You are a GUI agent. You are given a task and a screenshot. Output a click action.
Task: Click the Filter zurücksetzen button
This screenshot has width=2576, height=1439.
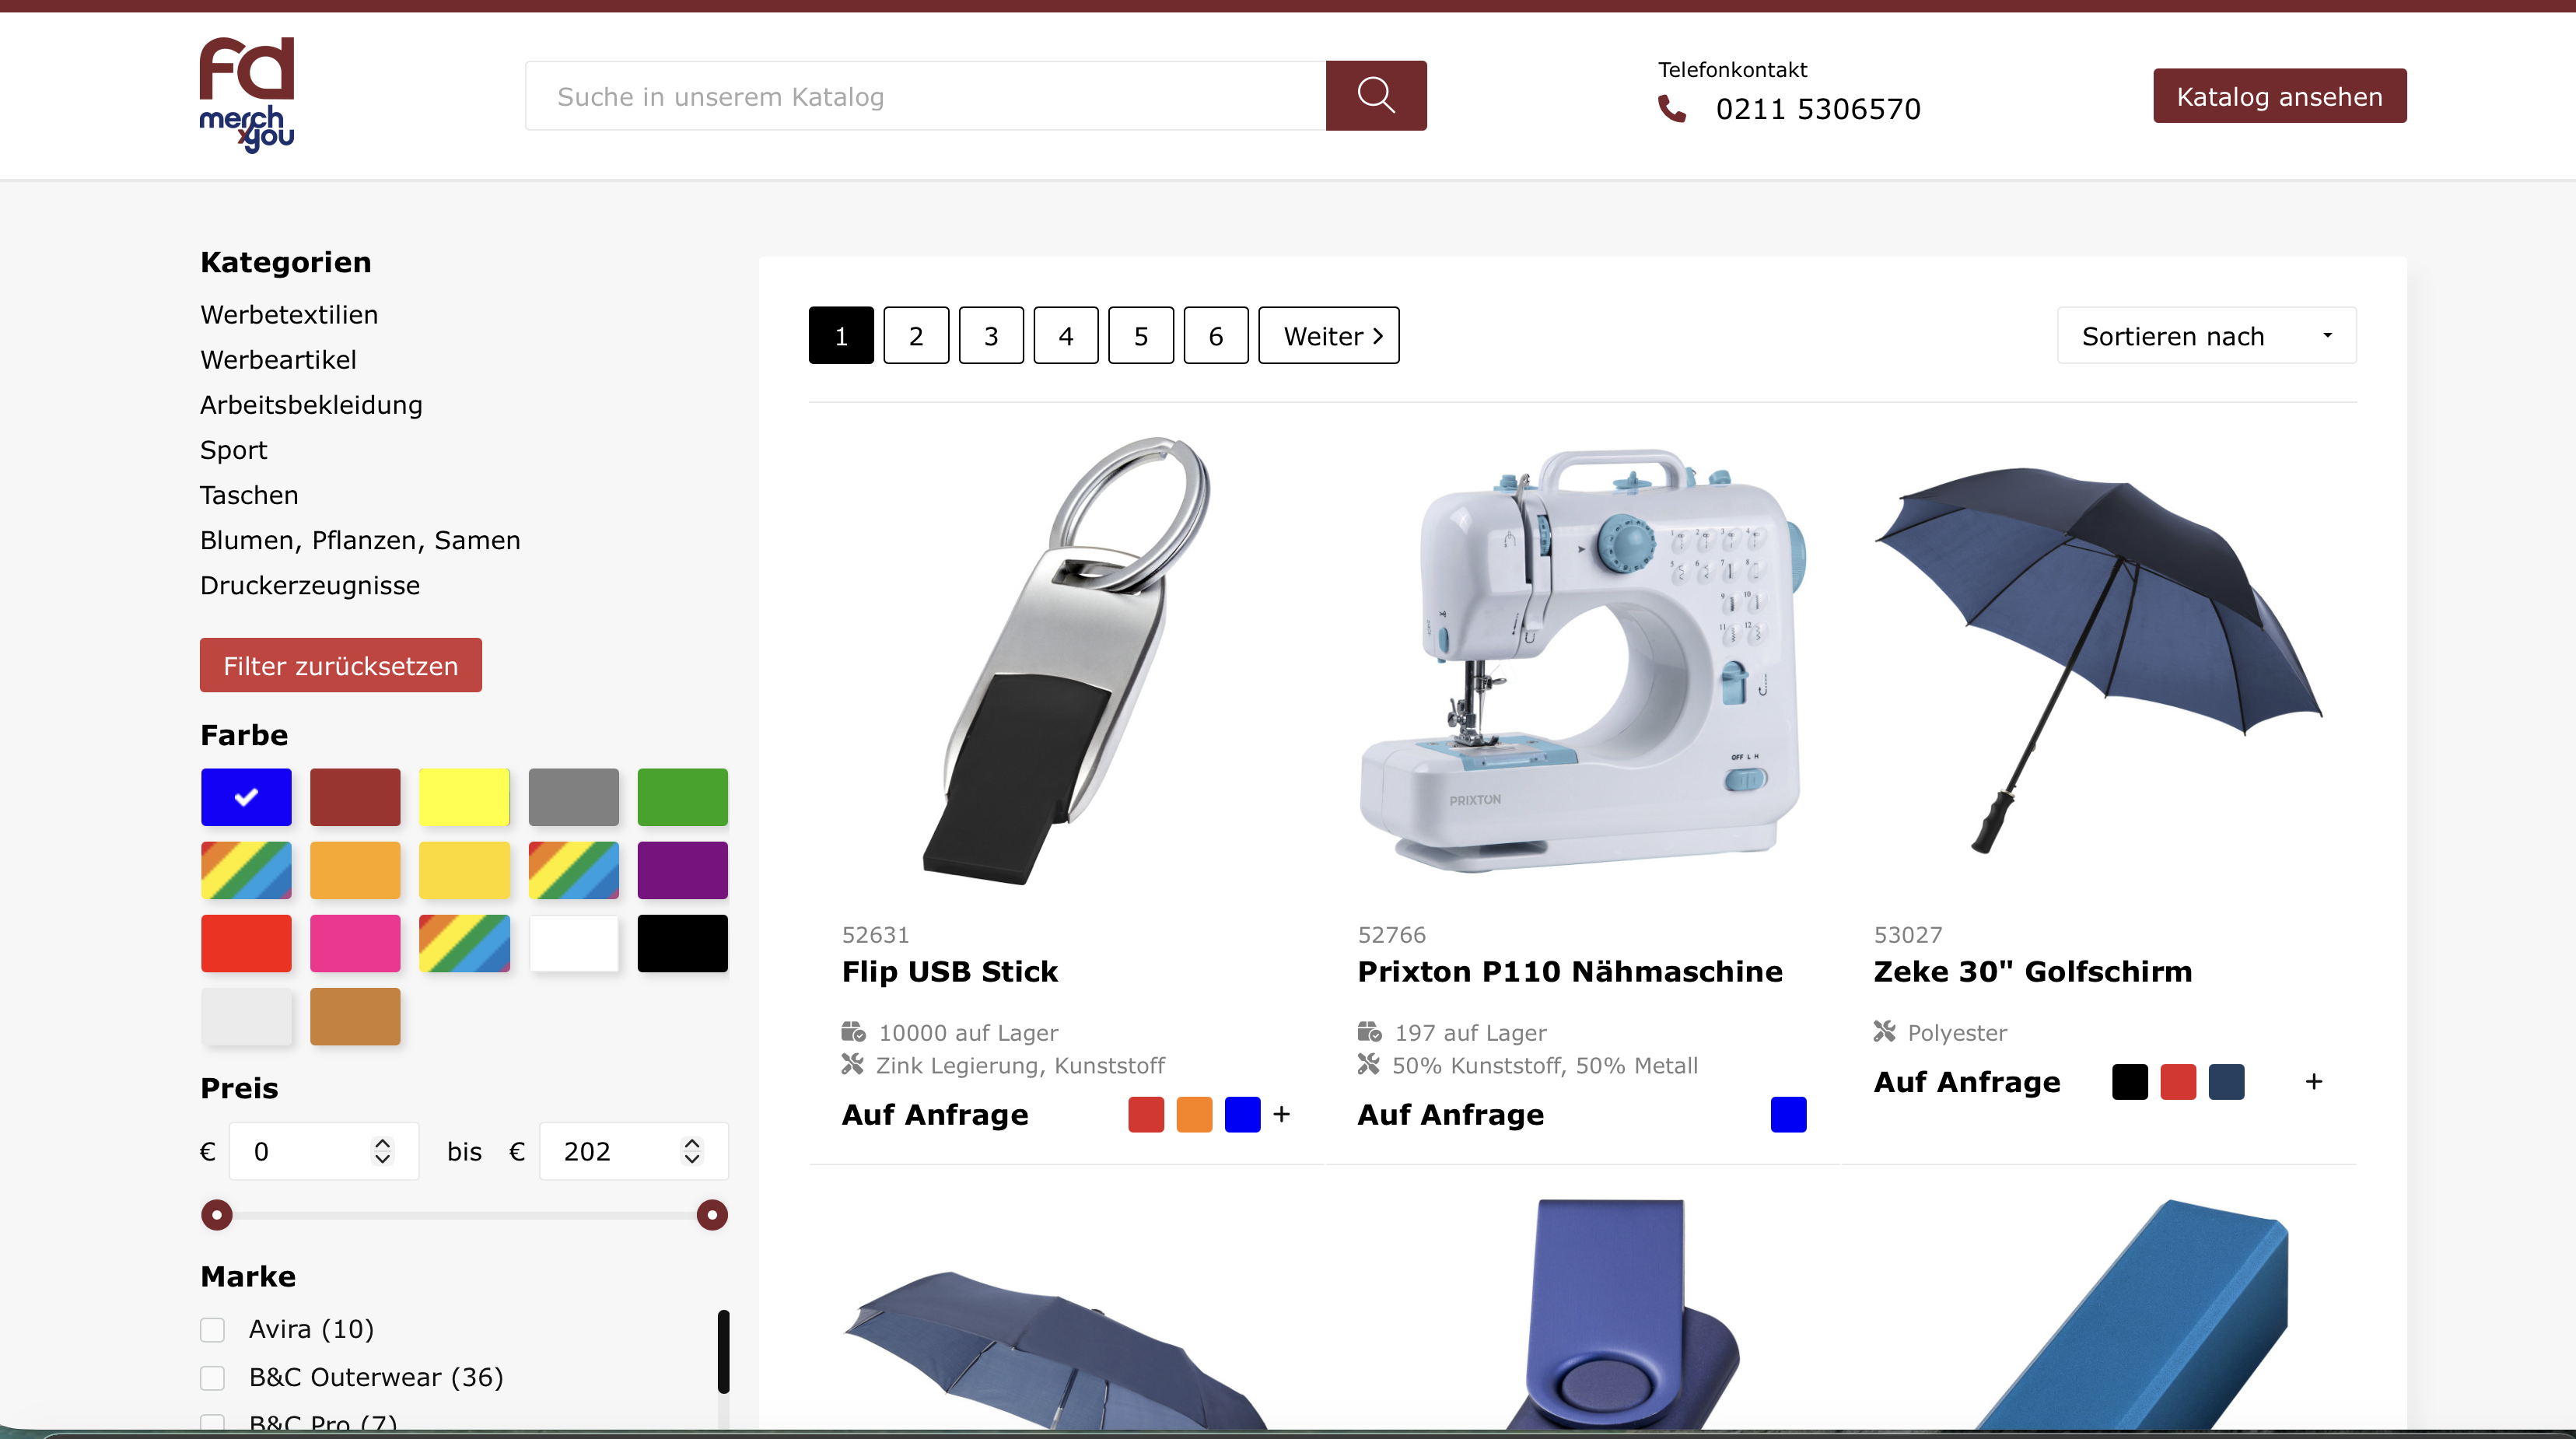341,665
